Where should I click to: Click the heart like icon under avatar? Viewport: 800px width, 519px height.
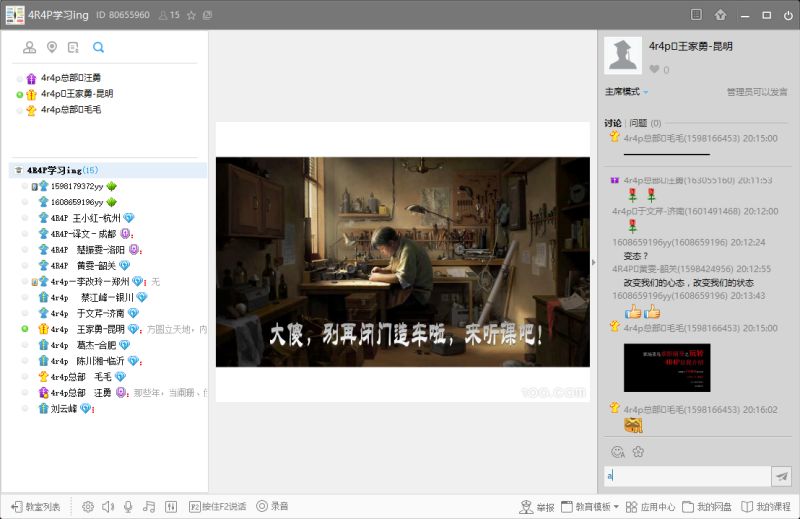pyautogui.click(x=654, y=70)
